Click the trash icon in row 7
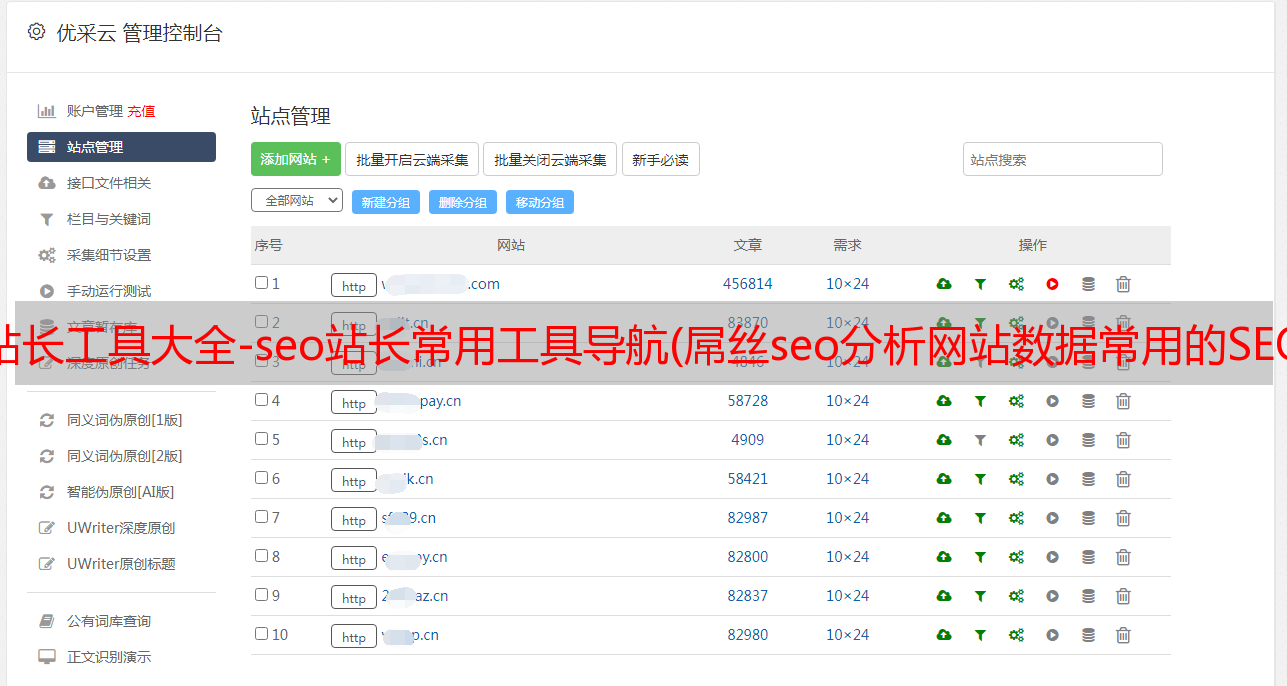This screenshot has width=1287, height=686. coord(1123,518)
